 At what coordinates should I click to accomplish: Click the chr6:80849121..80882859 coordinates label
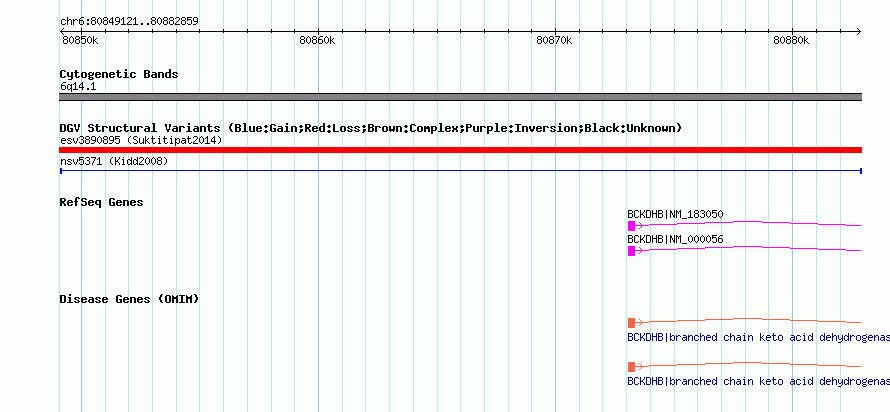coord(129,22)
